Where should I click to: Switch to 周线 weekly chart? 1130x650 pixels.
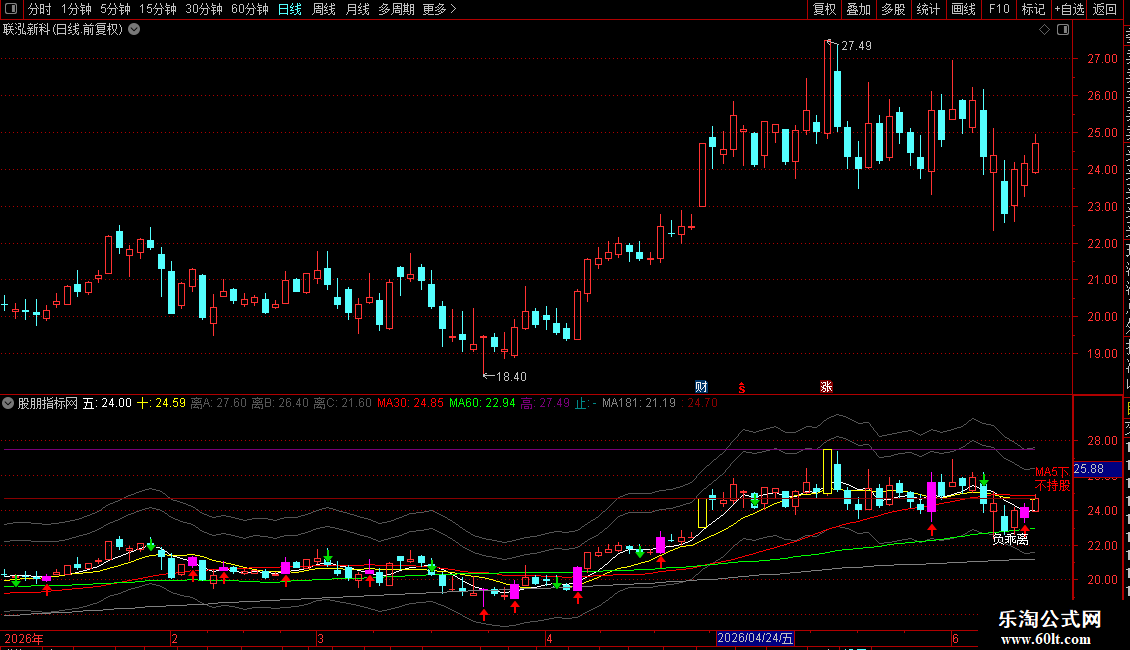pos(324,9)
